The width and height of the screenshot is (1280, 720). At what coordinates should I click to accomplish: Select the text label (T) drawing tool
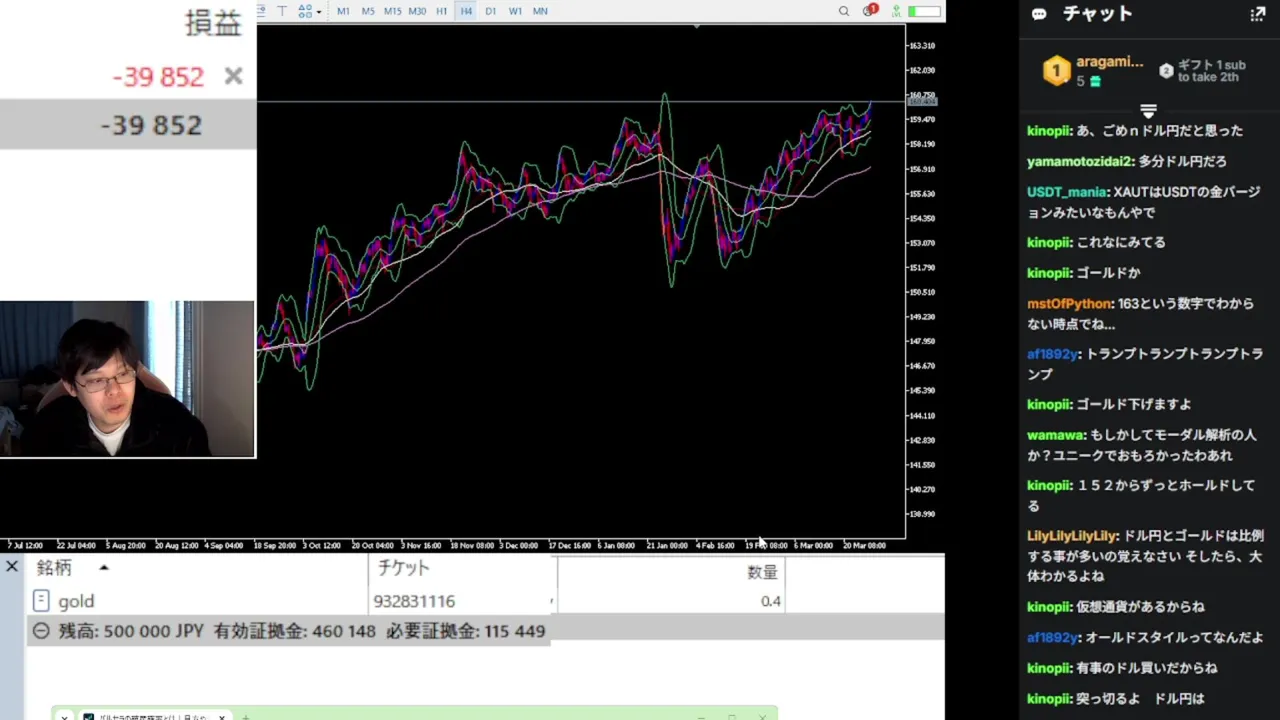click(282, 11)
